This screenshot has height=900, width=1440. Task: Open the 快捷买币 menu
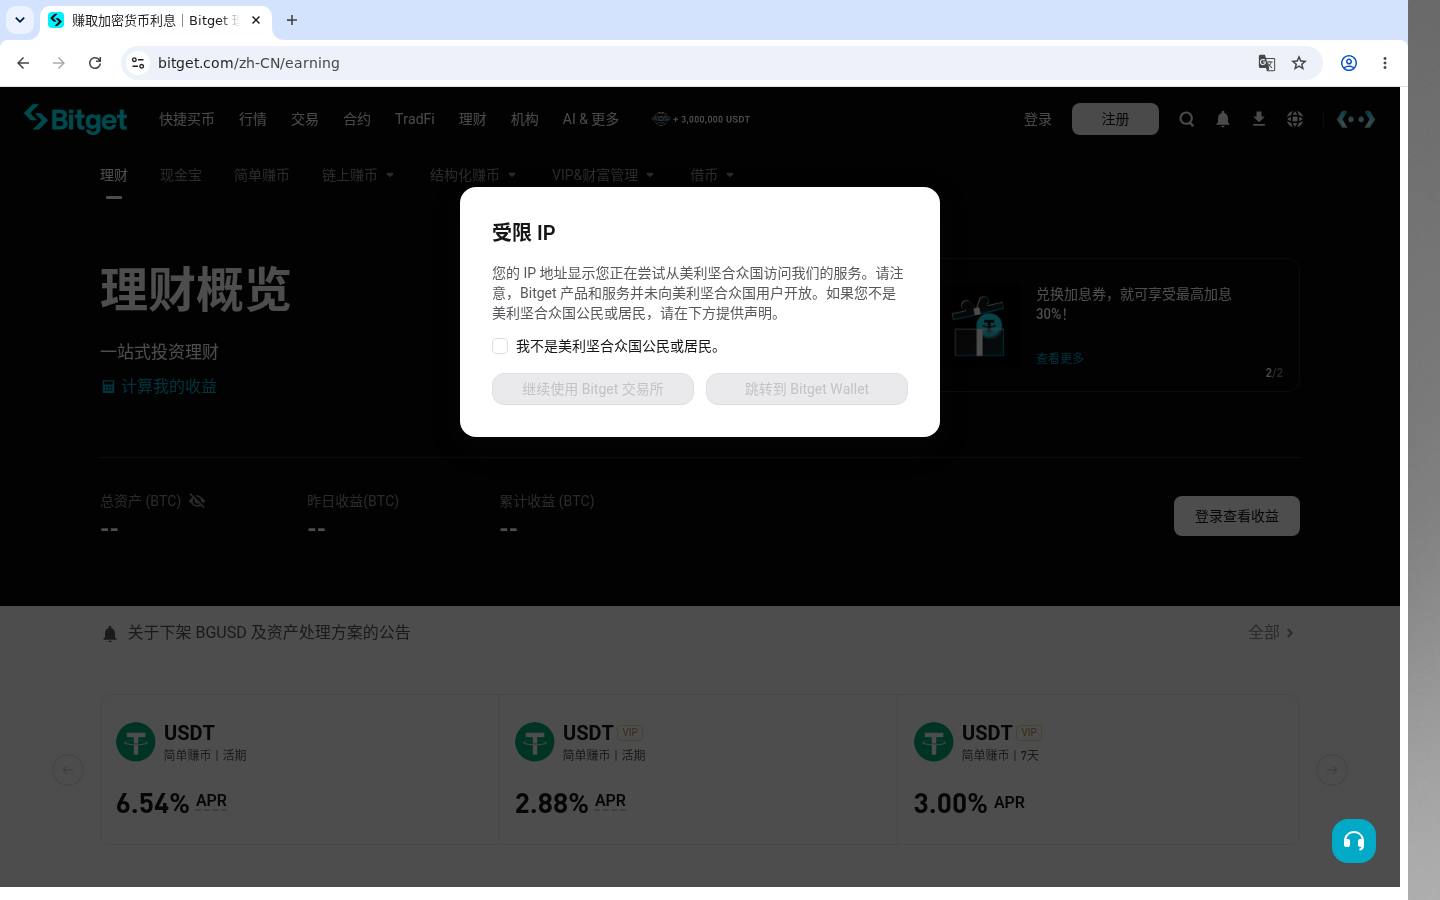click(x=187, y=119)
